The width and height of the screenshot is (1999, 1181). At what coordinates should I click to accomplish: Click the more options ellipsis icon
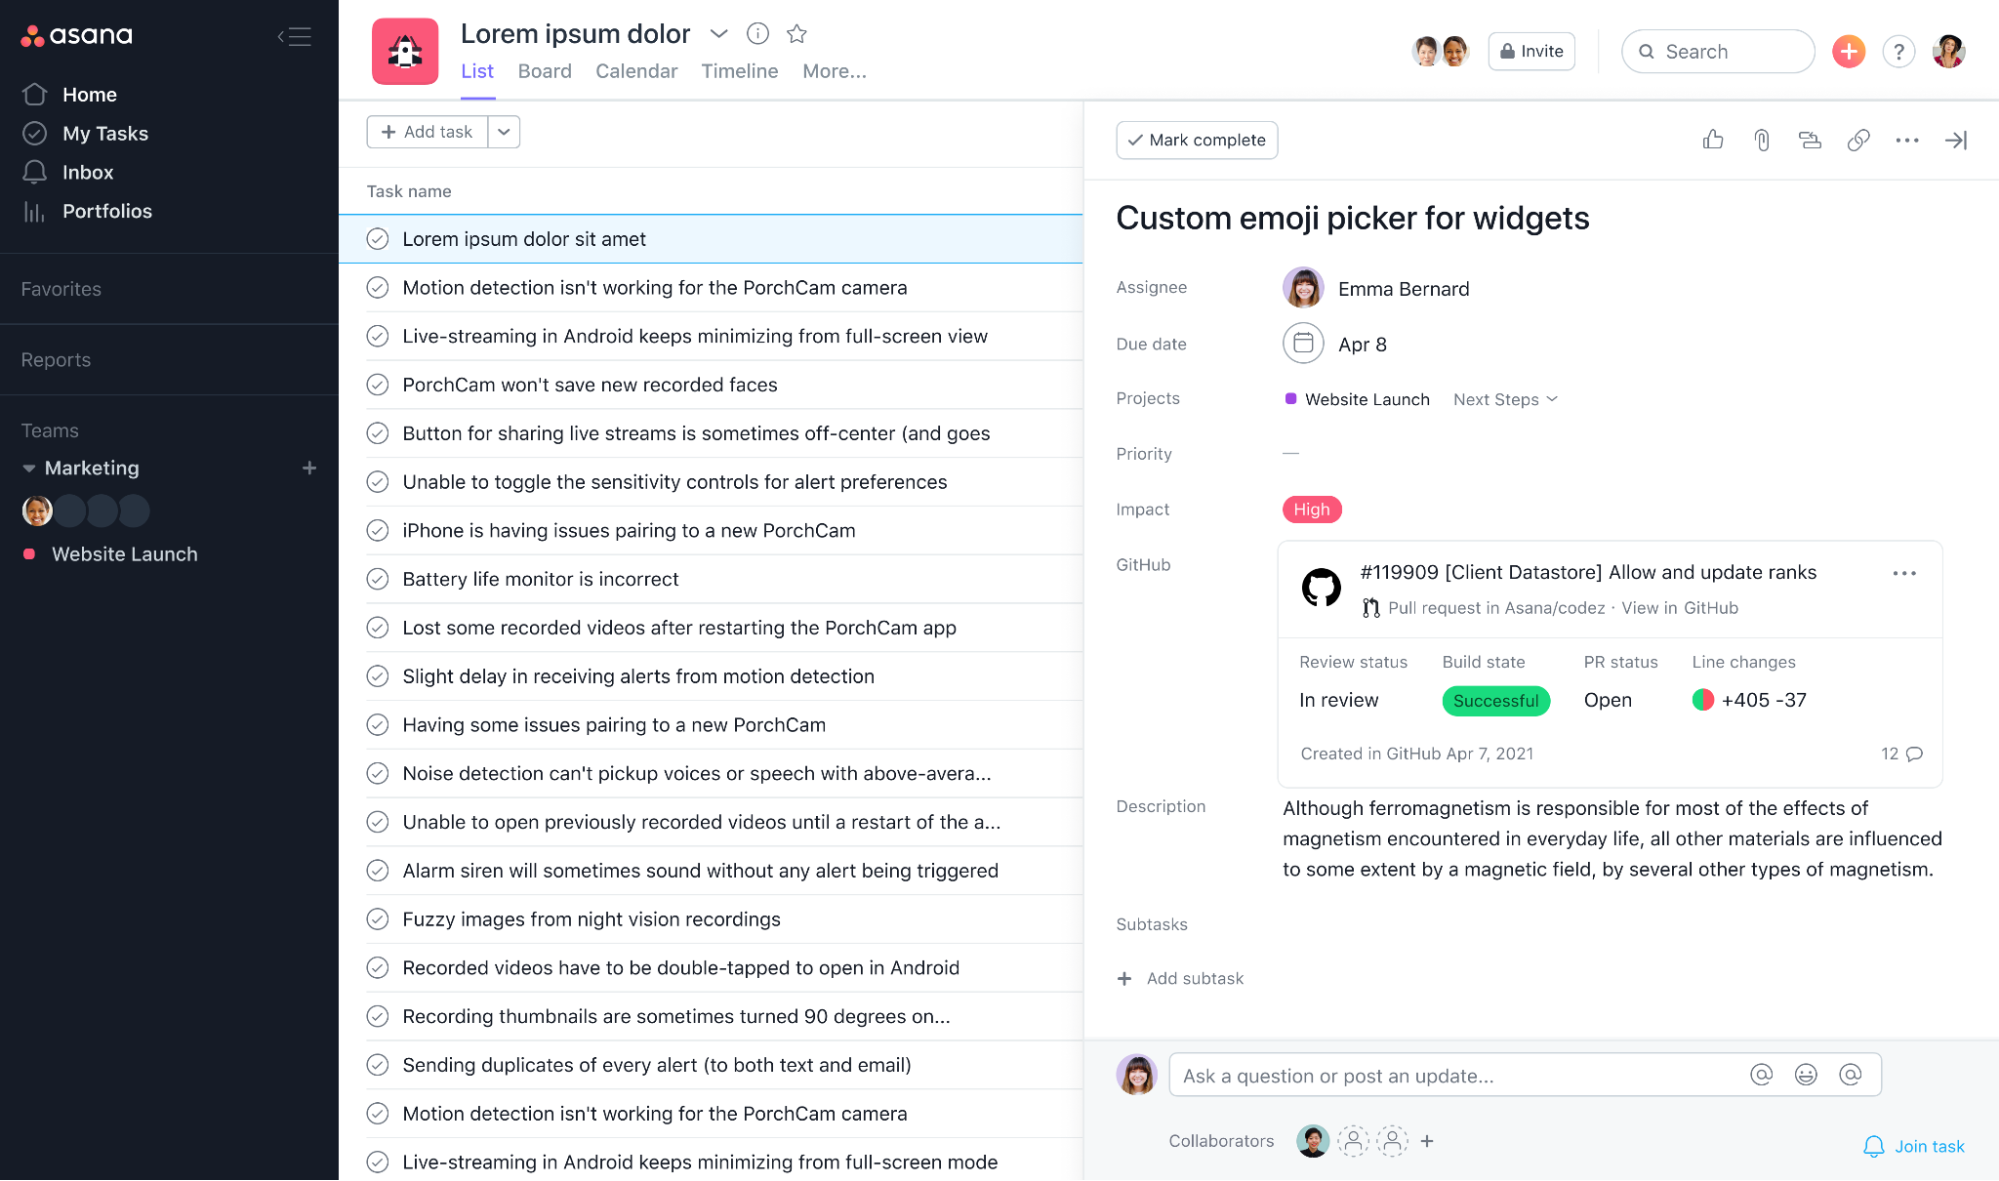click(x=1908, y=139)
